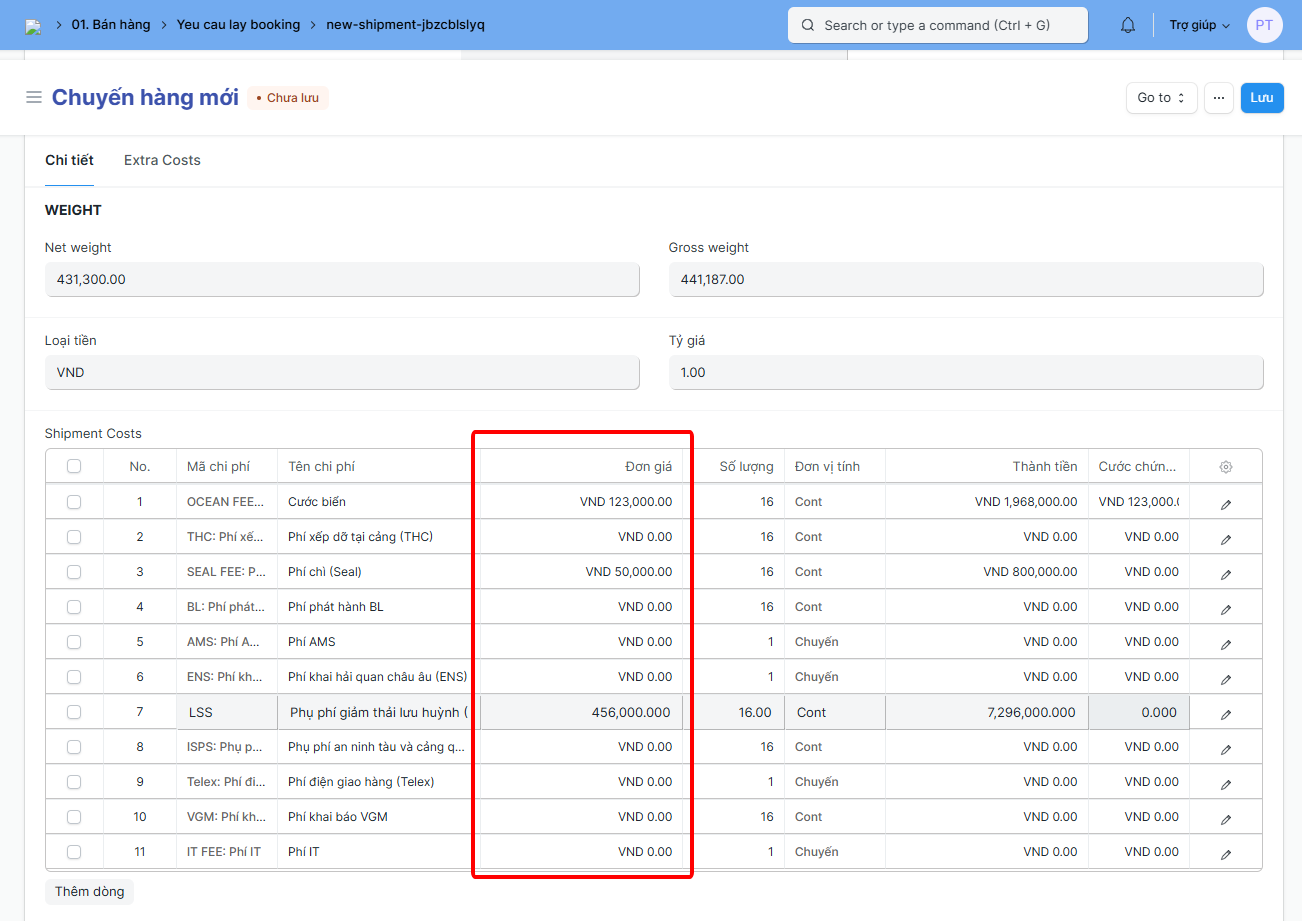
Task: Tick the checkbox for Phí khai báo VGM row
Action: click(74, 817)
